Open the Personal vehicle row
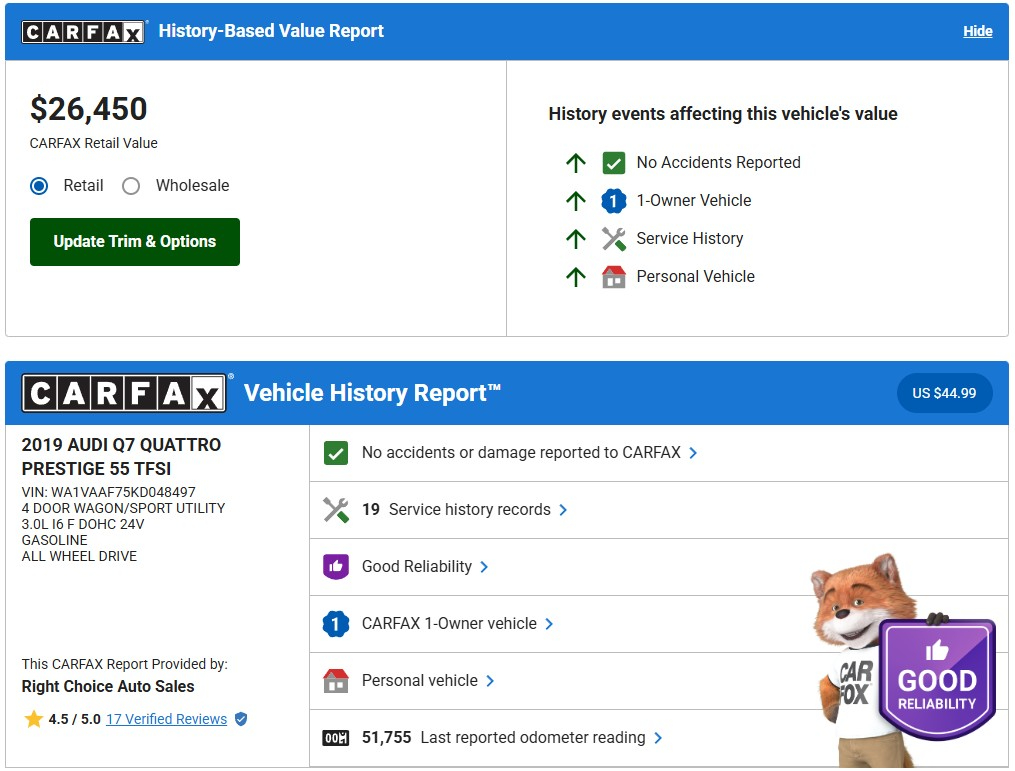 coord(420,681)
